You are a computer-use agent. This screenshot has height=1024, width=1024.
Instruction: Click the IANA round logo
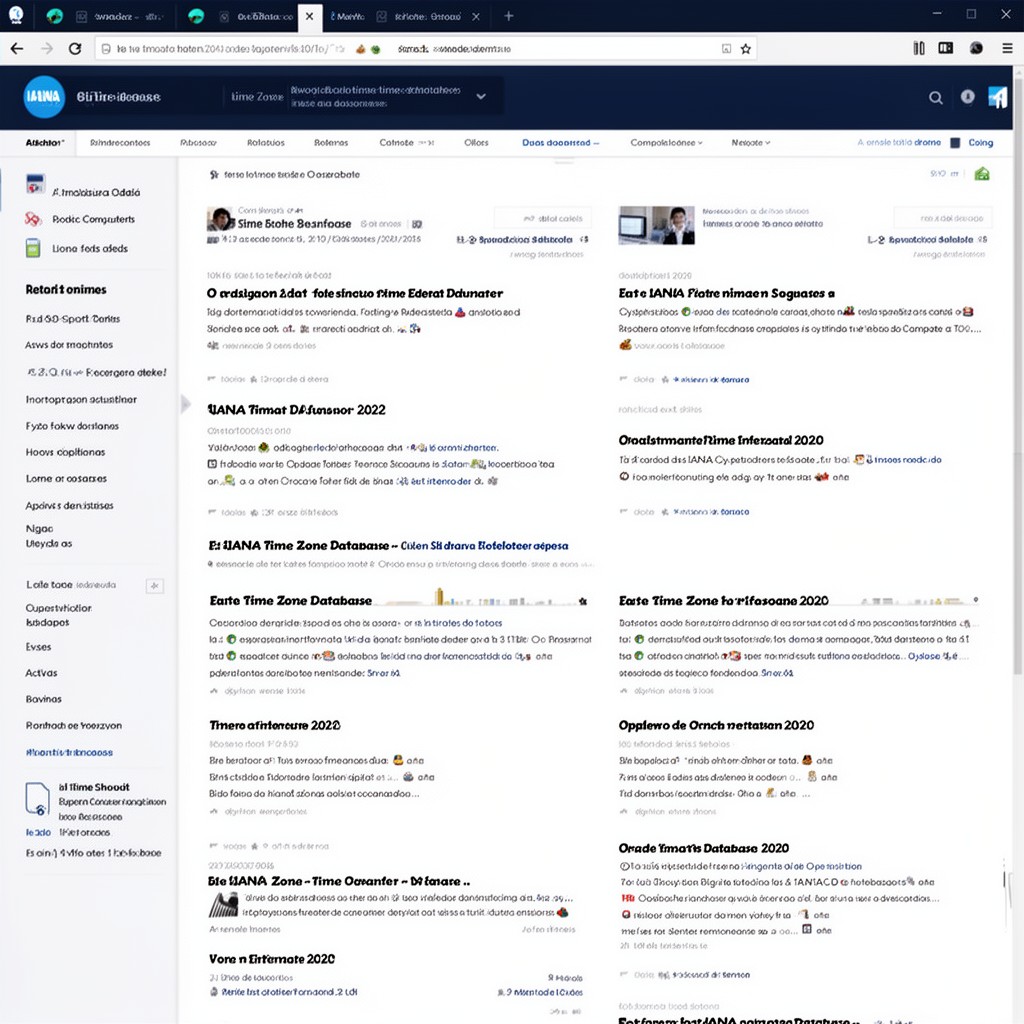(x=44, y=97)
